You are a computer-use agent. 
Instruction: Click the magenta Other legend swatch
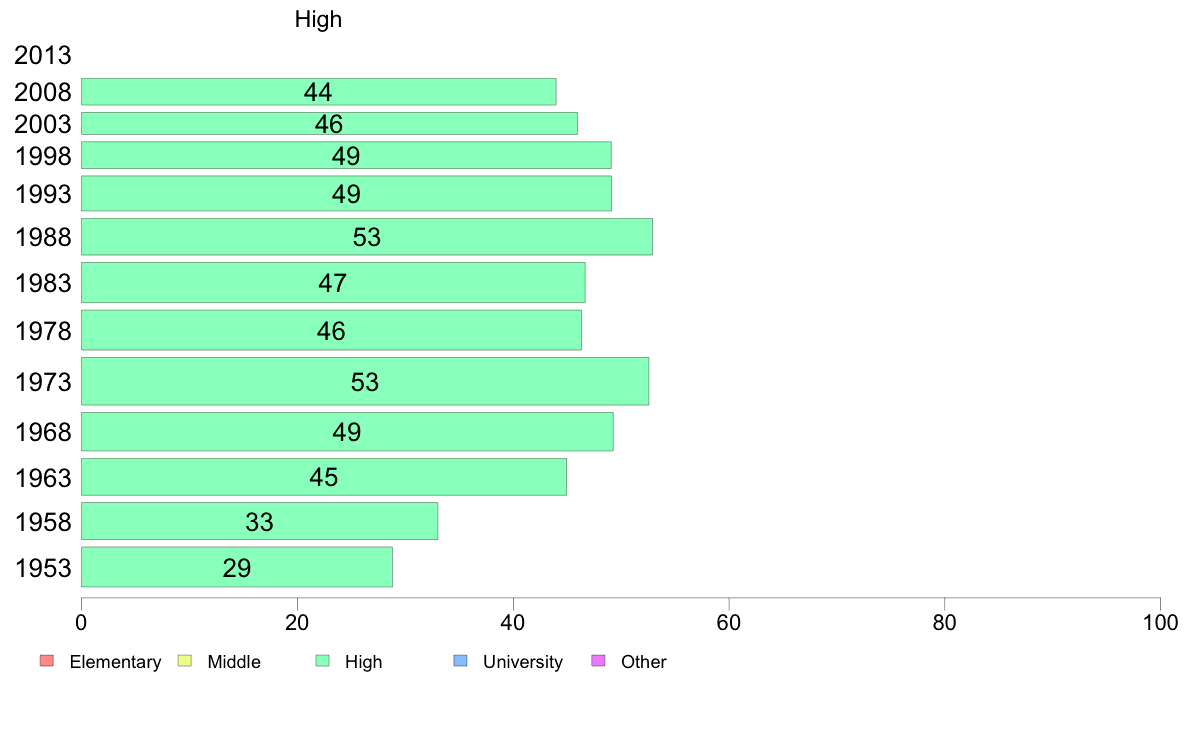point(598,661)
